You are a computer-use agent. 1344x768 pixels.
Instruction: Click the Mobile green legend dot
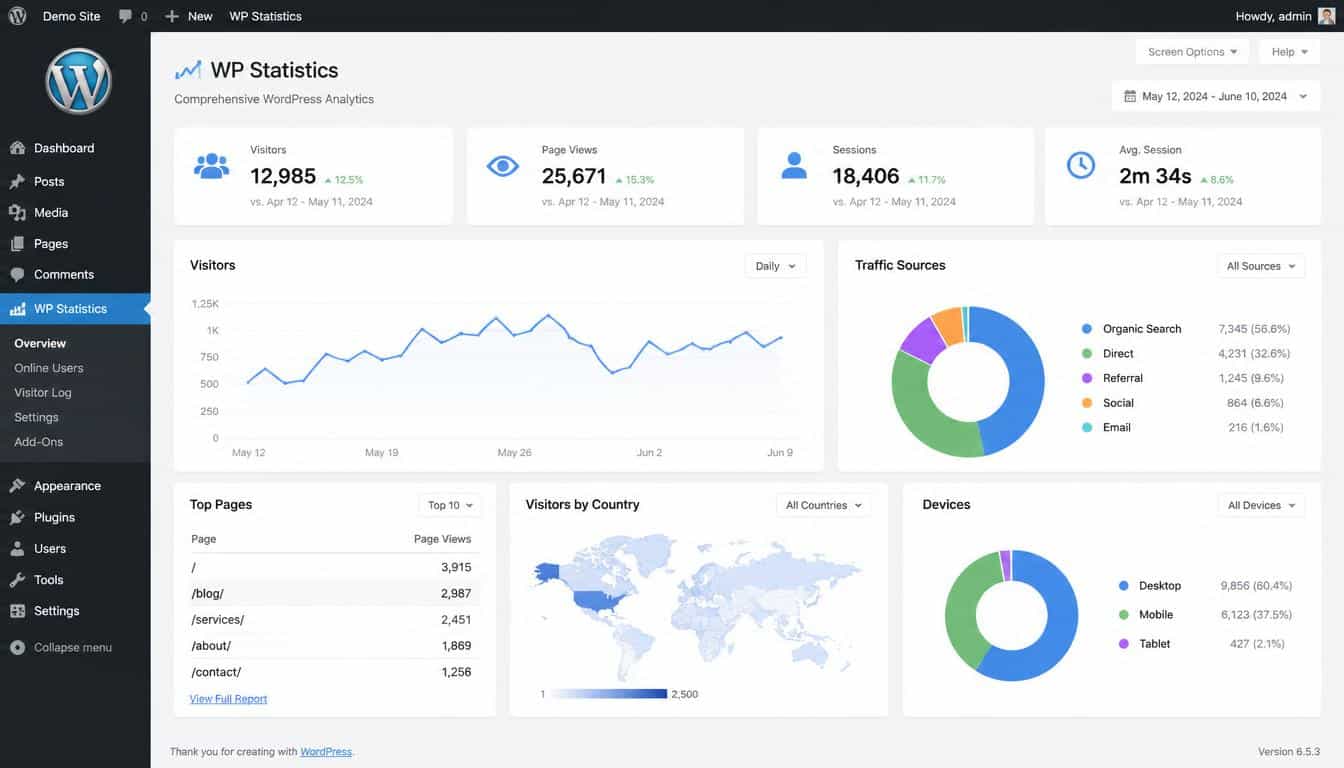click(x=1124, y=615)
